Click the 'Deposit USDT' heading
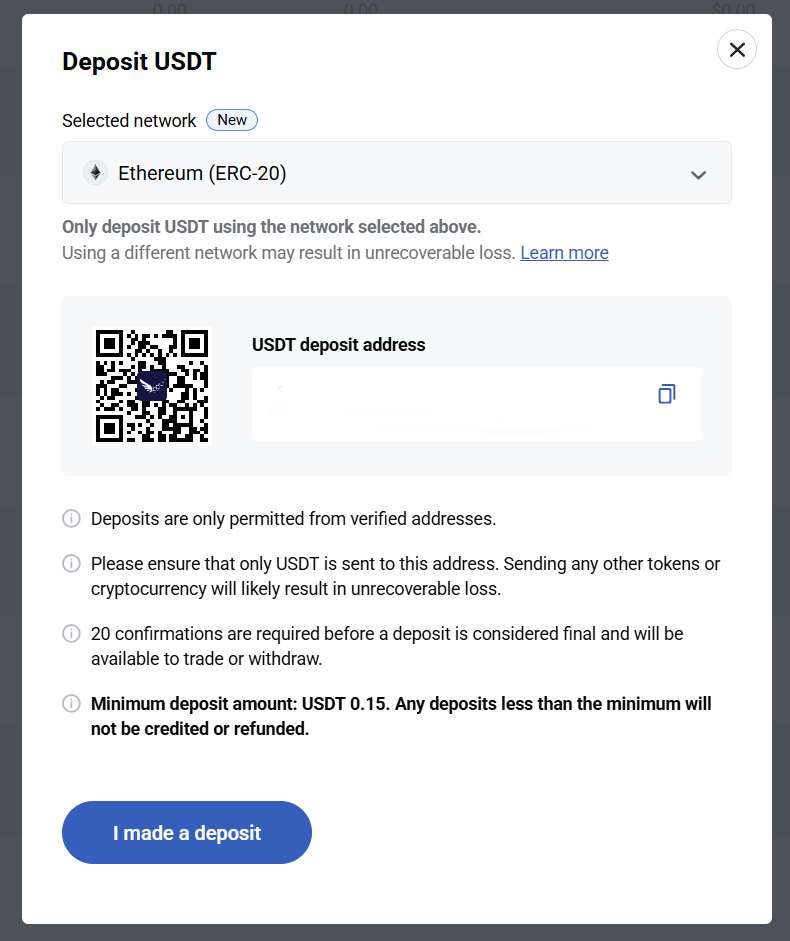Image resolution: width=790 pixels, height=941 pixels. (x=139, y=61)
